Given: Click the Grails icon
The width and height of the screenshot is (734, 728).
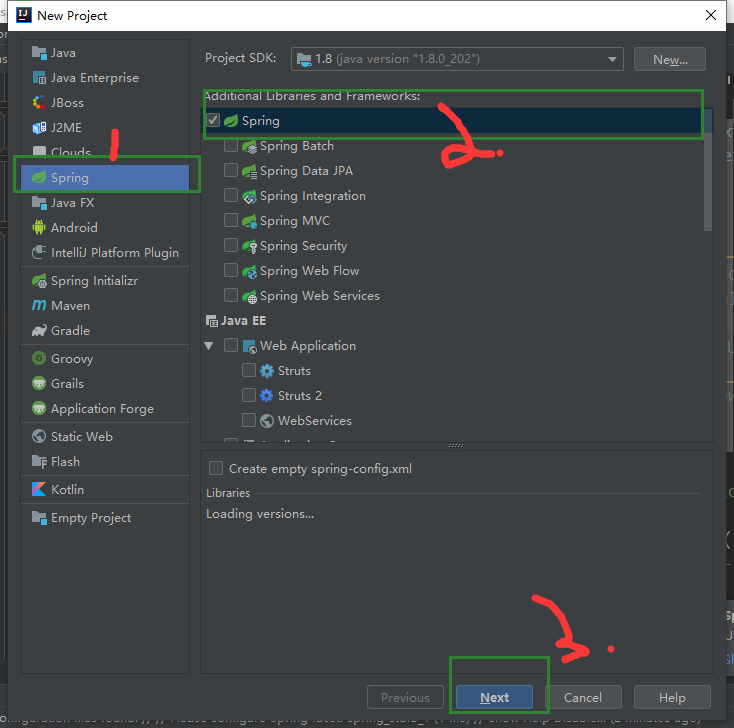Looking at the screenshot, I should pyautogui.click(x=39, y=383).
